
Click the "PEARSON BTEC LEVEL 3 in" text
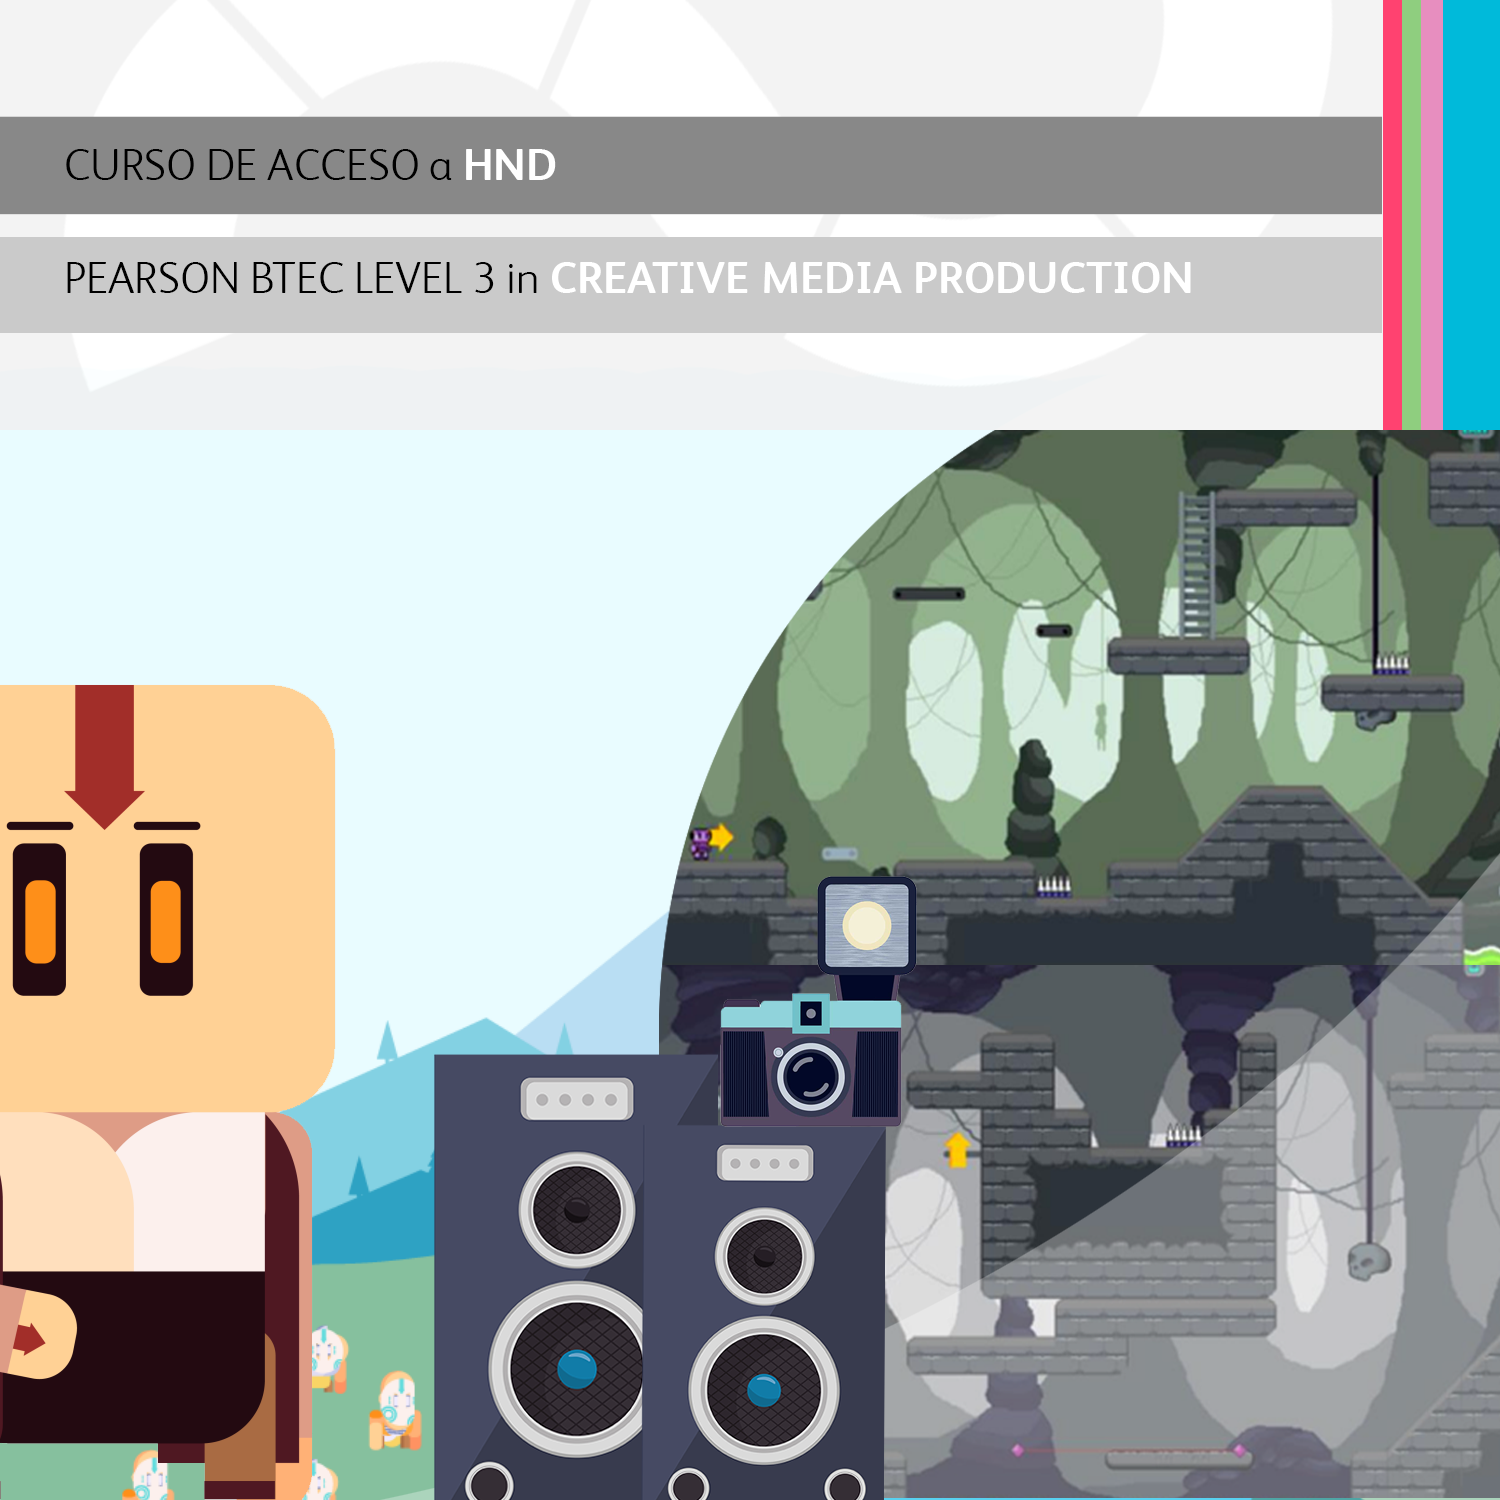pos(301,278)
